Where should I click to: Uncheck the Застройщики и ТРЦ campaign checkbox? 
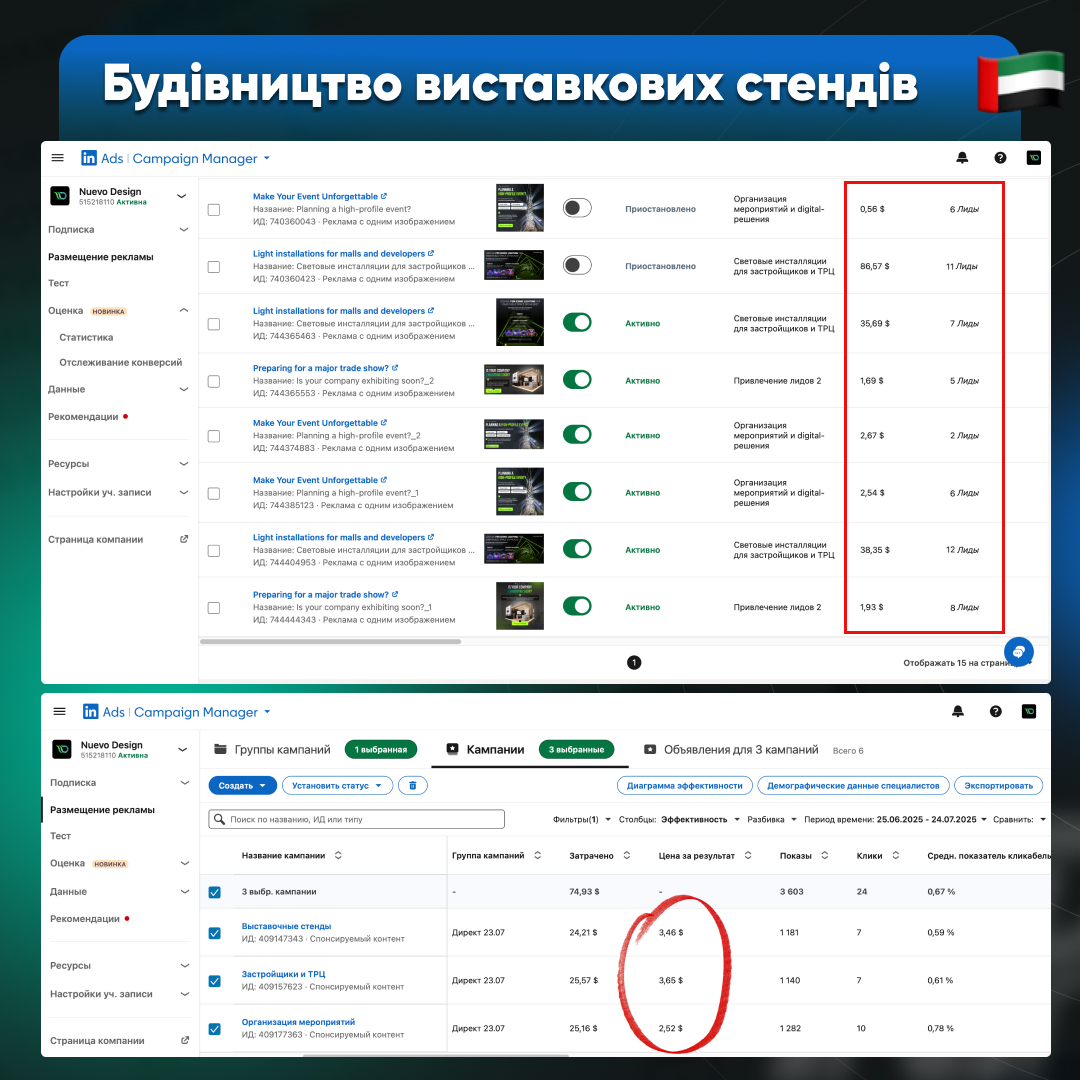[215, 981]
